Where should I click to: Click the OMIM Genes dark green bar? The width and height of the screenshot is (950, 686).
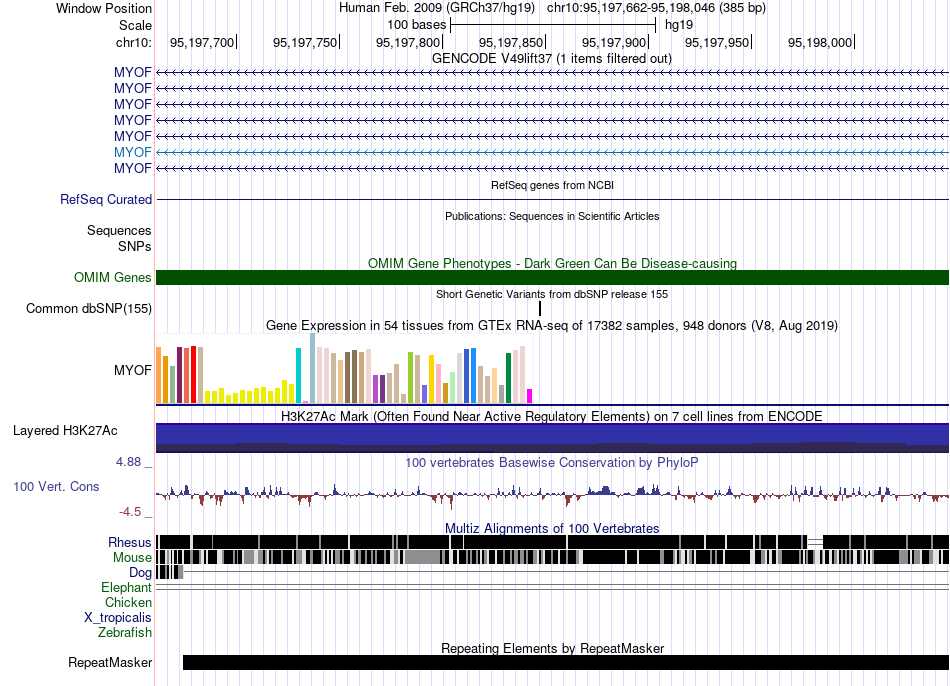552,278
